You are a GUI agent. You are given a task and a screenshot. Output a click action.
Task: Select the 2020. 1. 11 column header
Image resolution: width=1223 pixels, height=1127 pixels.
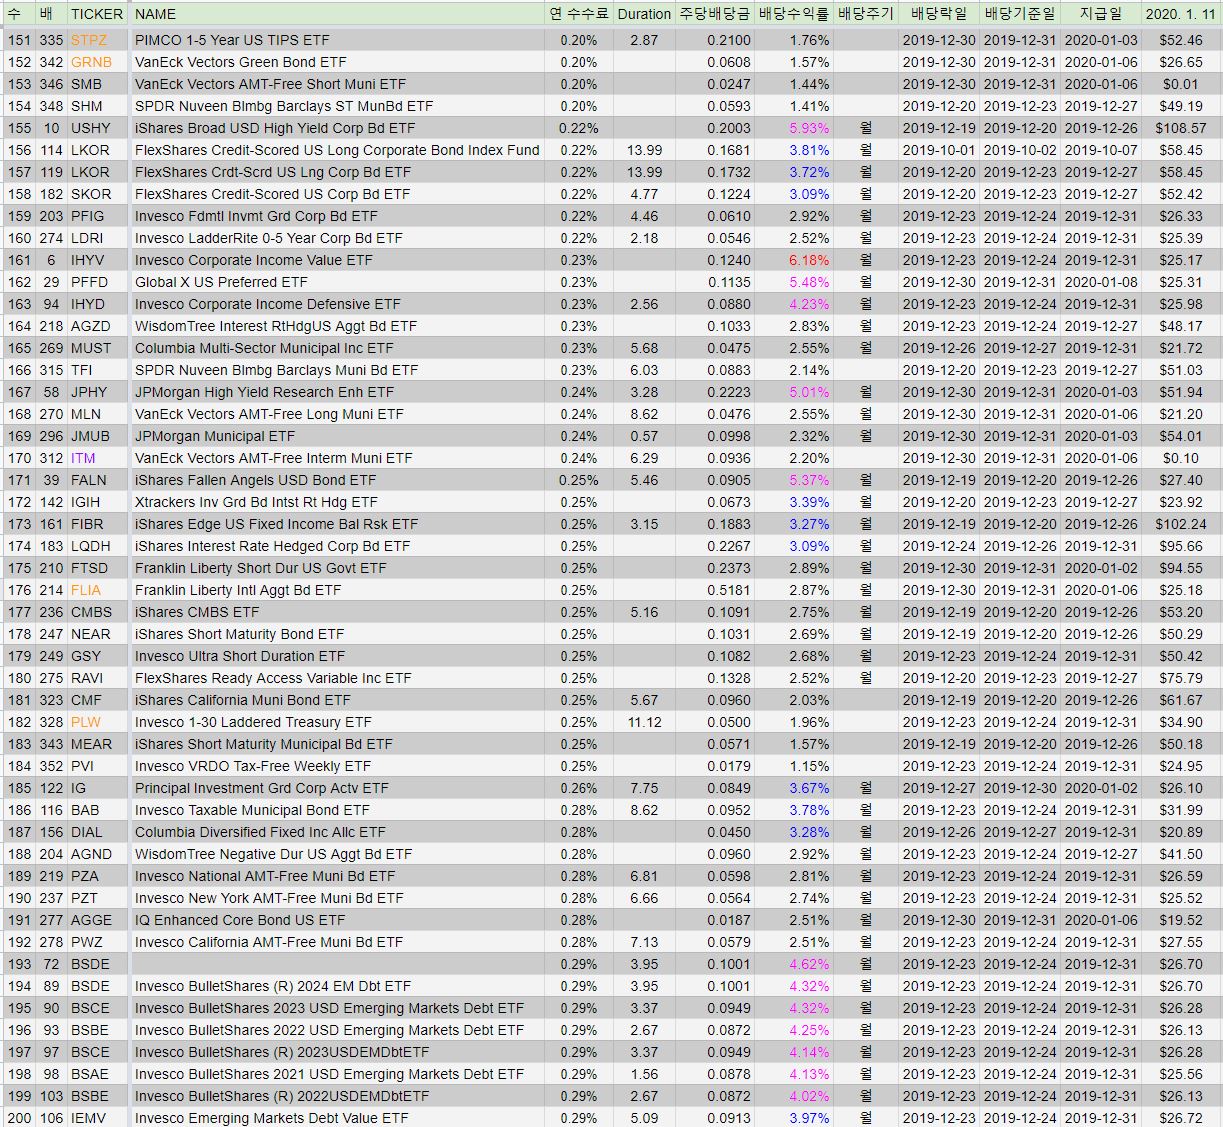coord(1181,14)
